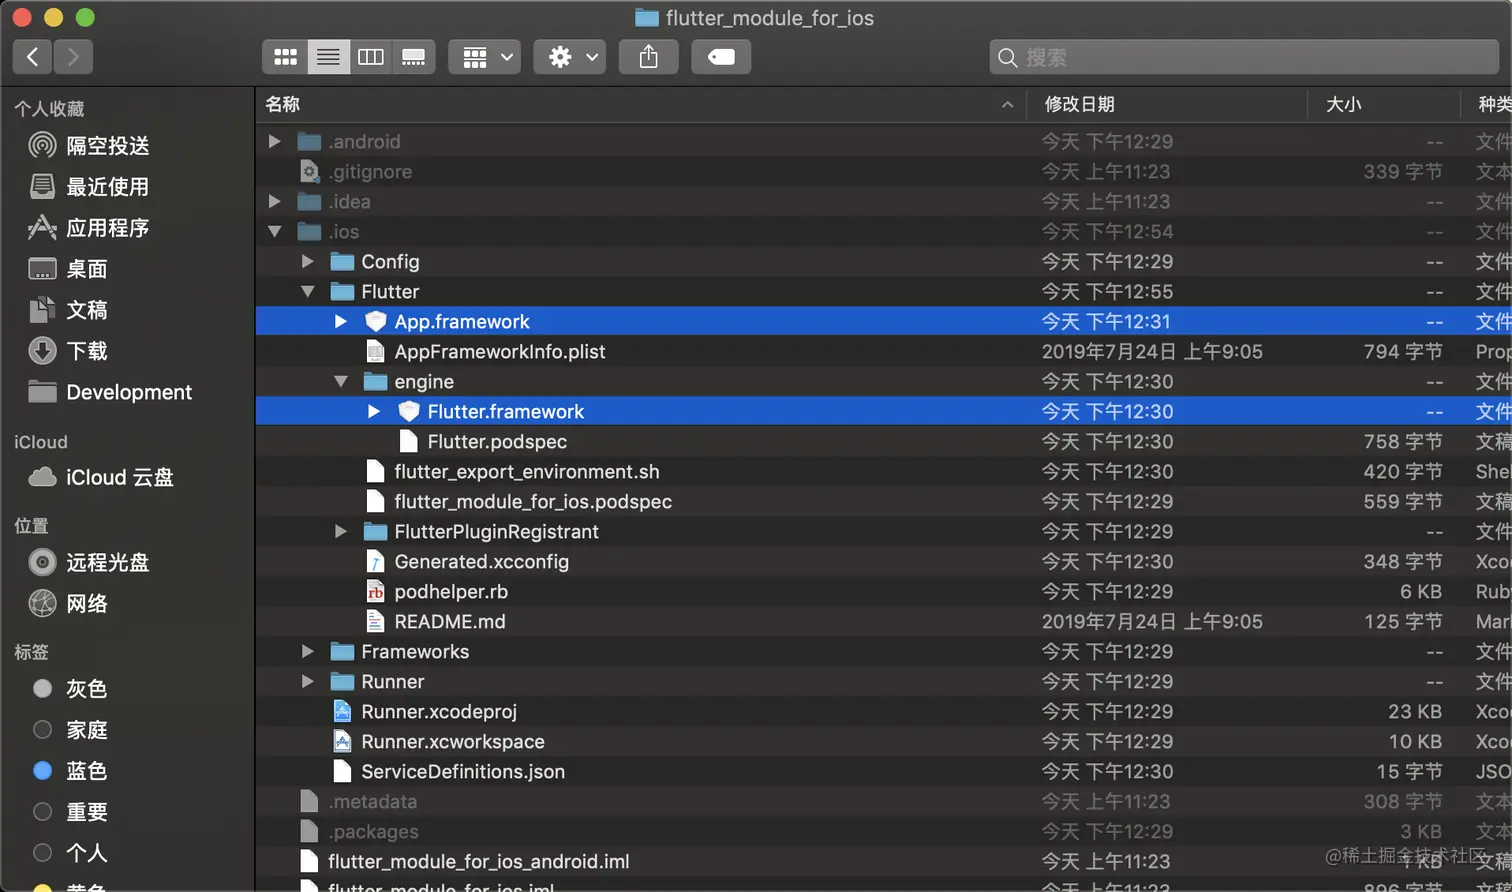Sort by 大小 column header
The width and height of the screenshot is (1512, 892).
1384,104
